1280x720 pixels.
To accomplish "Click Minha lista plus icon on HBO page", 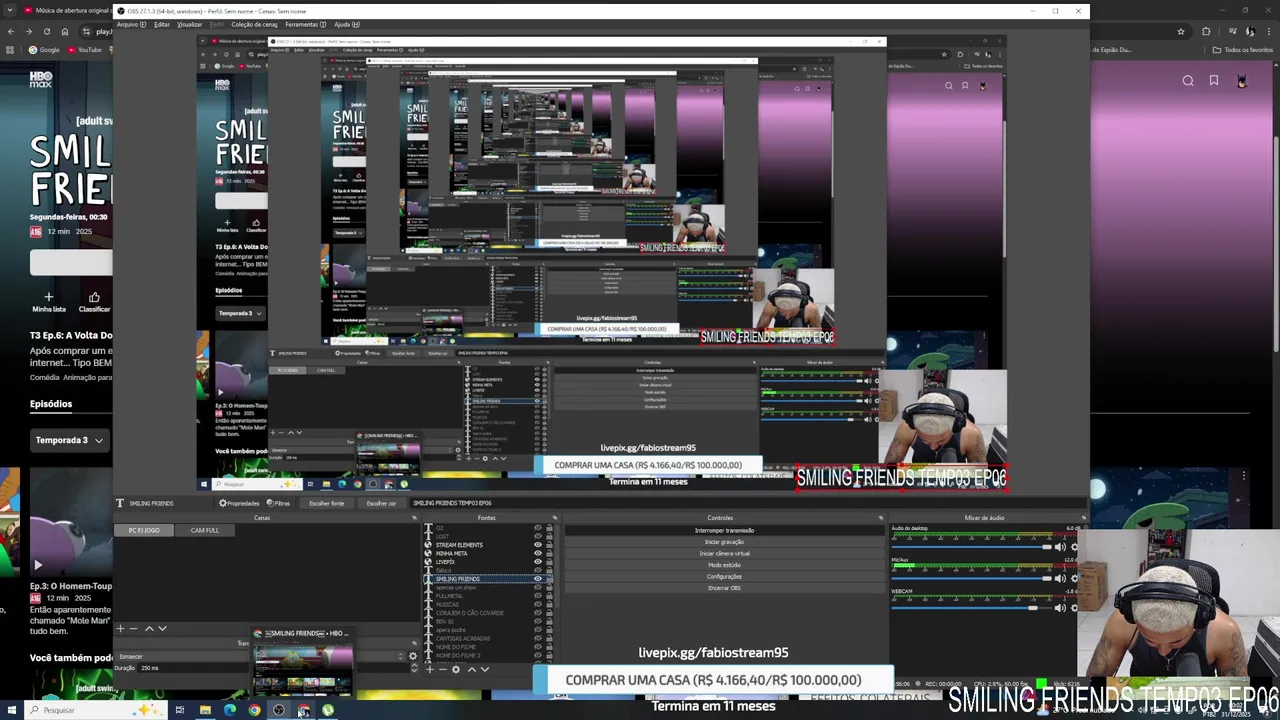I will [48, 297].
